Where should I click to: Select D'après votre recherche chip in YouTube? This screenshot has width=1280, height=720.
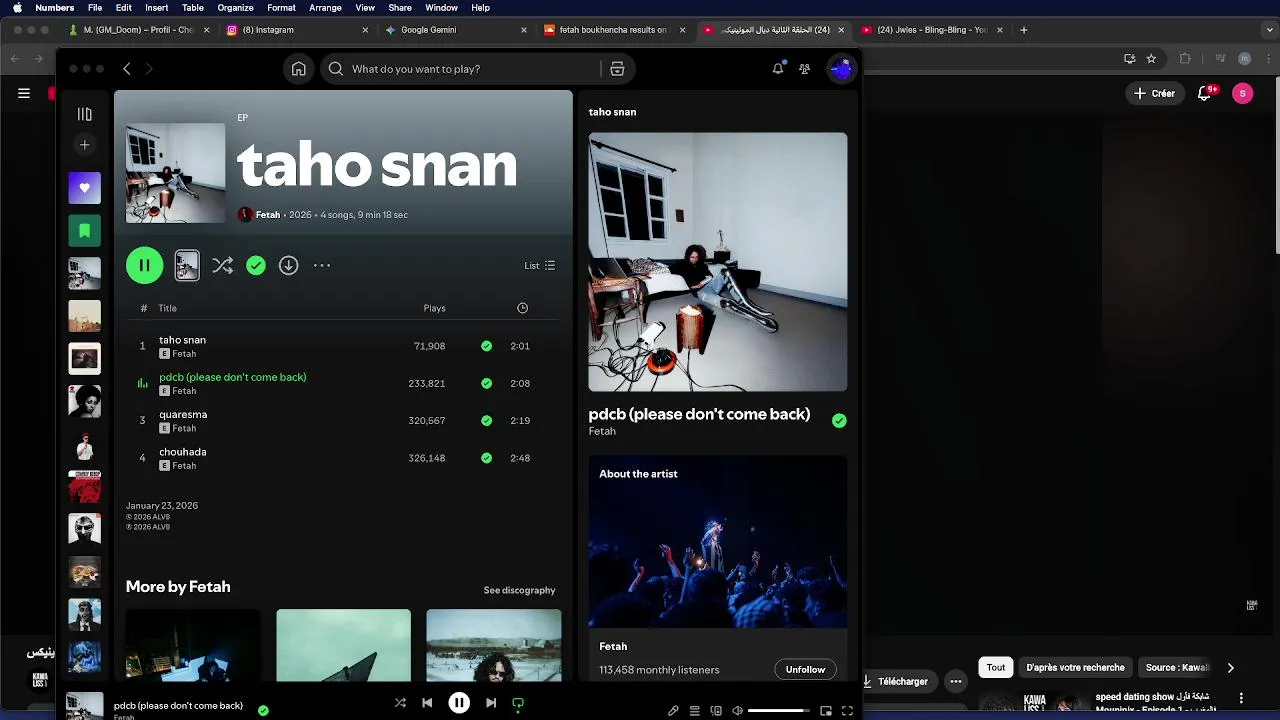click(1075, 668)
